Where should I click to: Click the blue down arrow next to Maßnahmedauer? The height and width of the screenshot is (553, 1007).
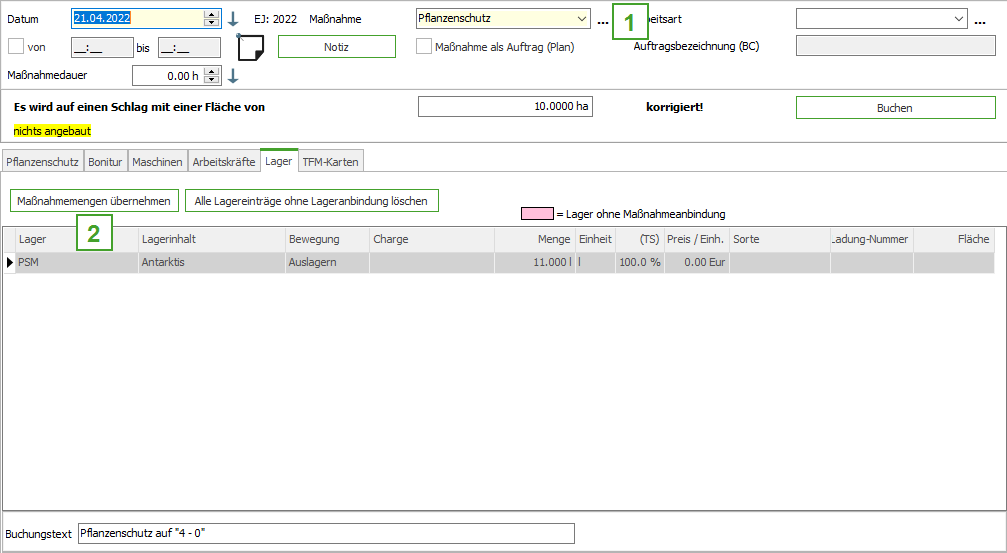(x=233, y=76)
